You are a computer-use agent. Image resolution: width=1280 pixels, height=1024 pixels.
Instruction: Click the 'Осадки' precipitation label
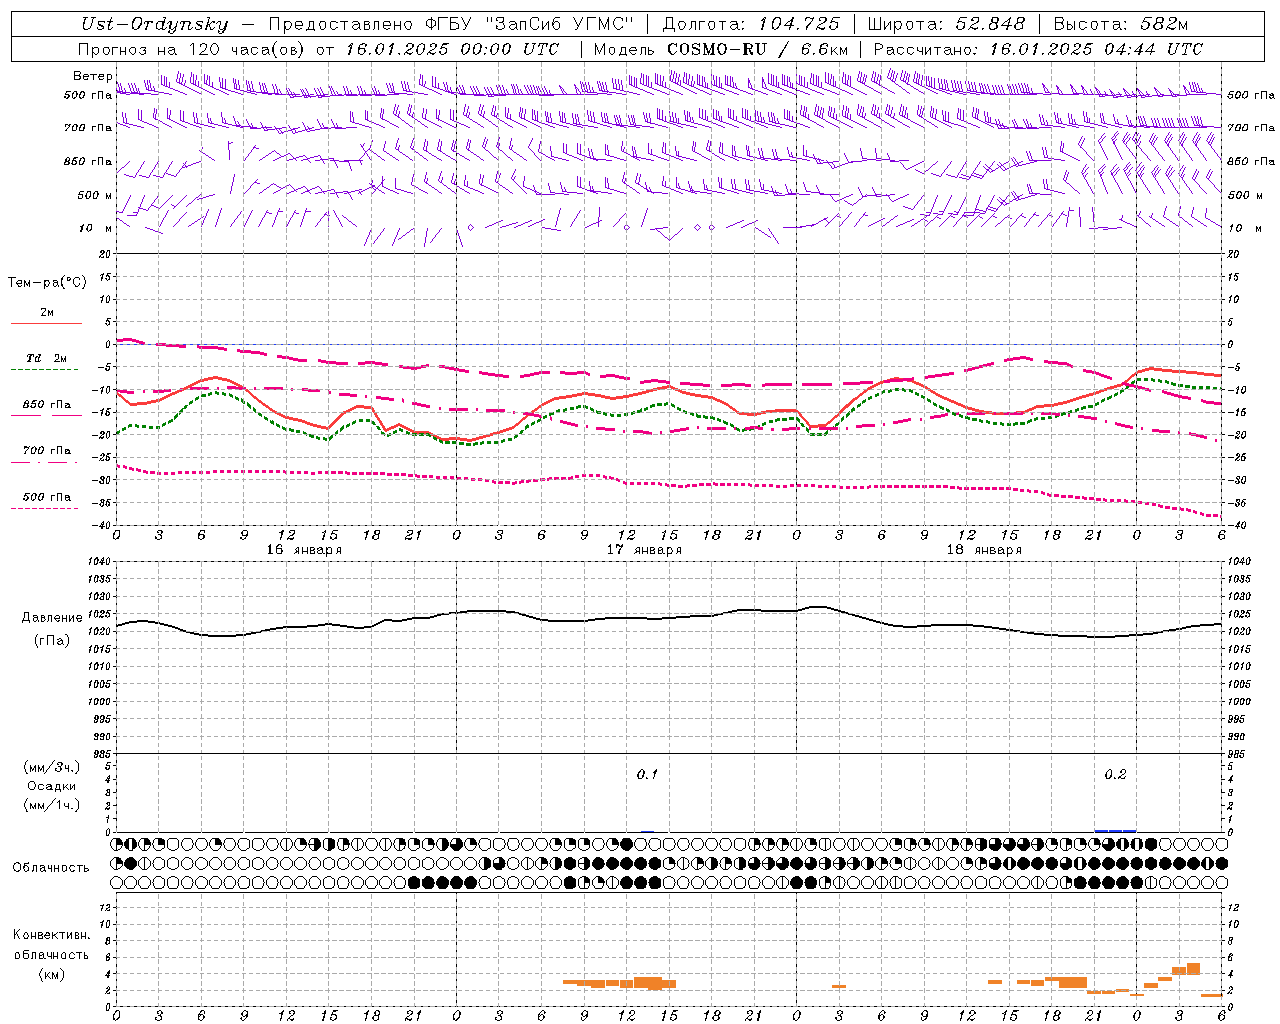(51, 786)
